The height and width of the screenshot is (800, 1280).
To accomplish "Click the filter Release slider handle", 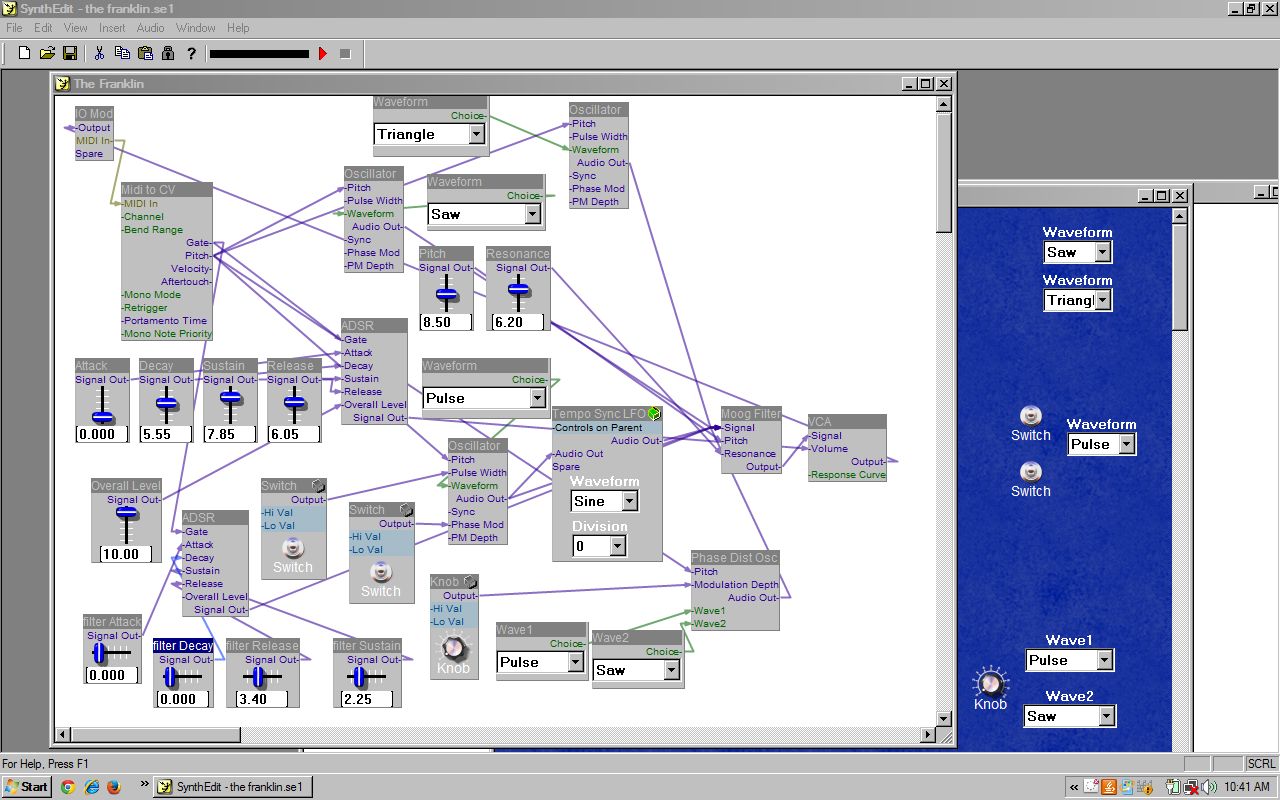I will (x=258, y=678).
